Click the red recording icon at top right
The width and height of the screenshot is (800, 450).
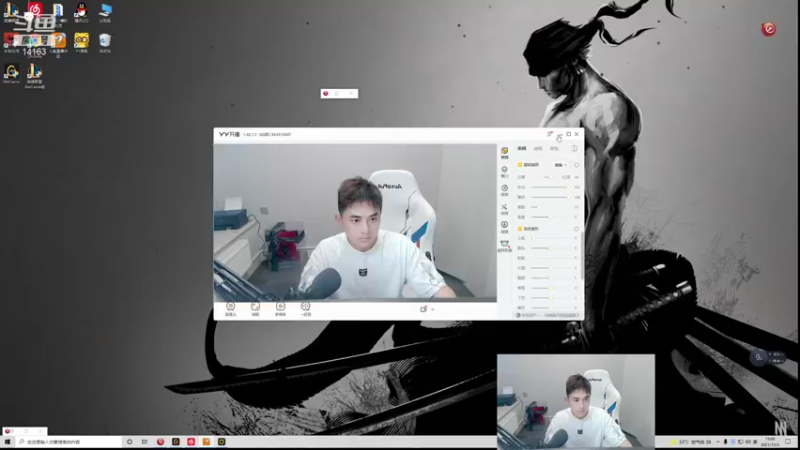[x=768, y=29]
